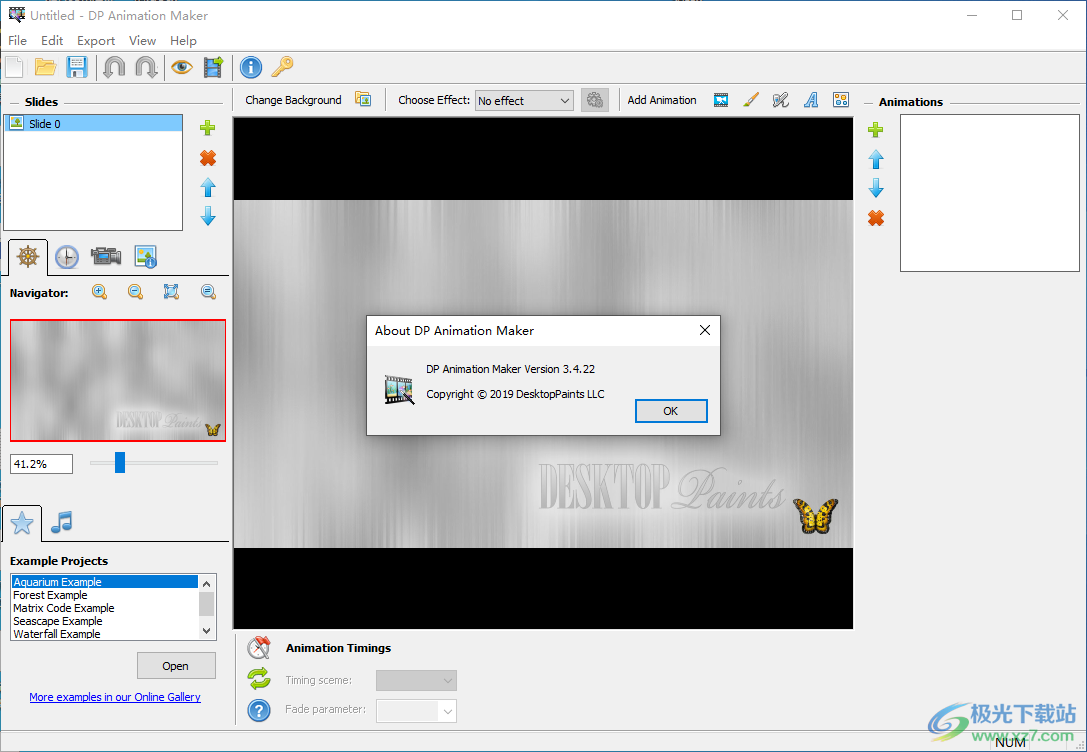Open the View menu
Screen dimensions: 1087x752
pyautogui.click(x=142, y=40)
